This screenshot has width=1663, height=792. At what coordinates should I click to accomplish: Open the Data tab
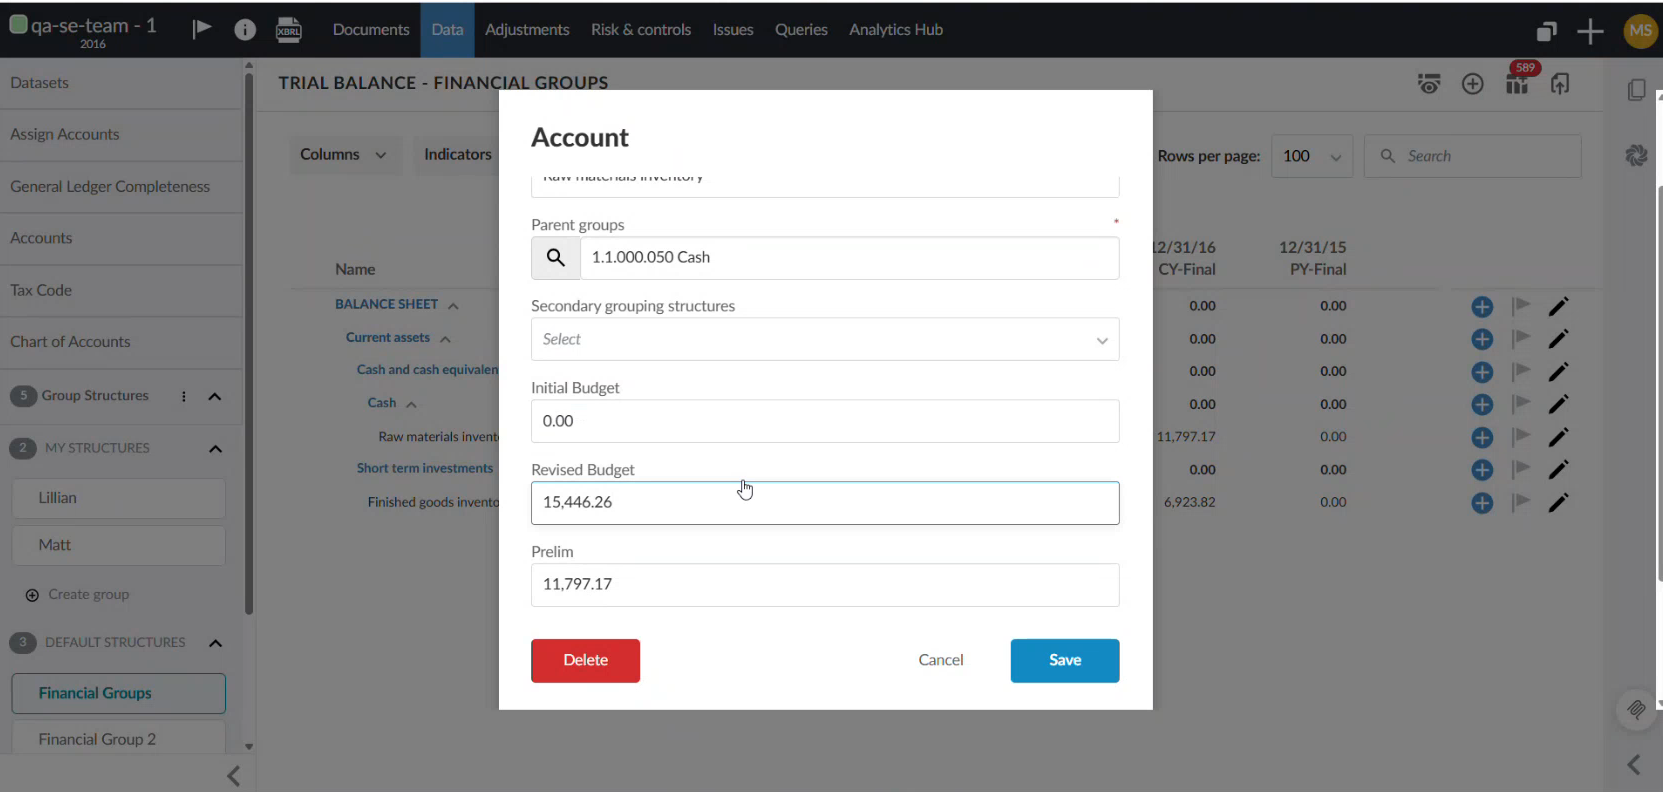[447, 30]
